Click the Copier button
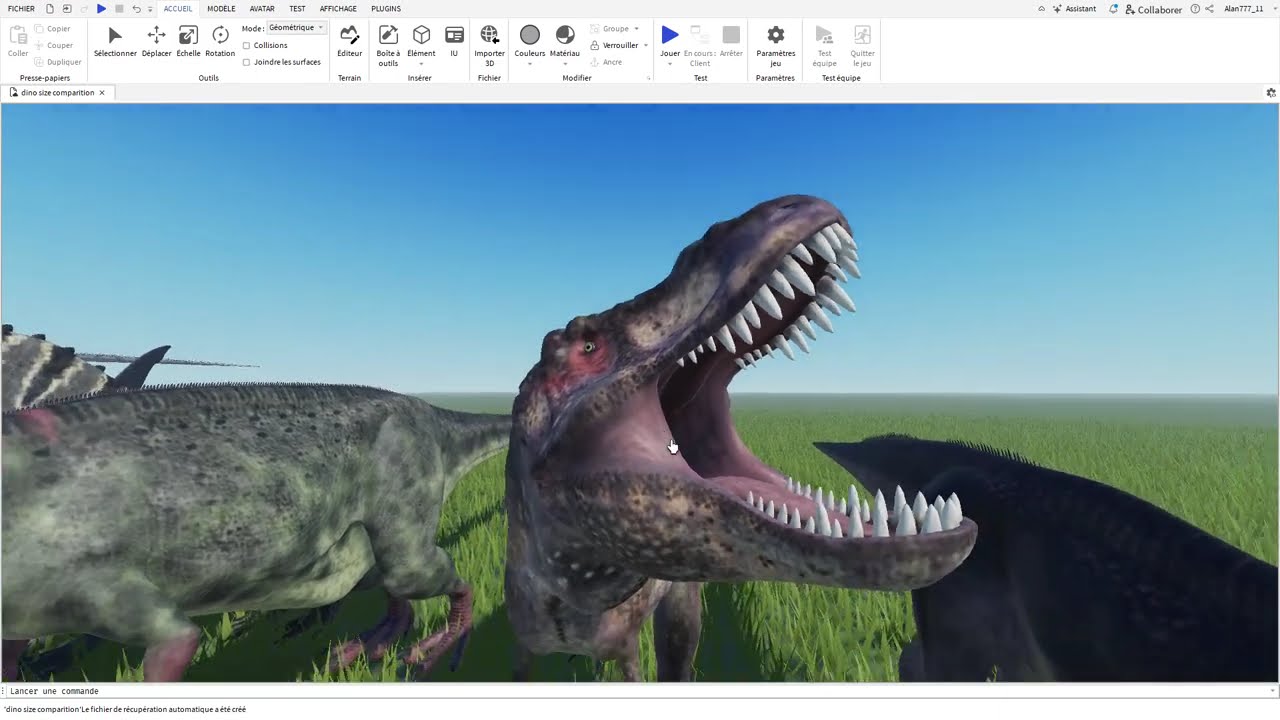The height and width of the screenshot is (720, 1280). point(52,29)
